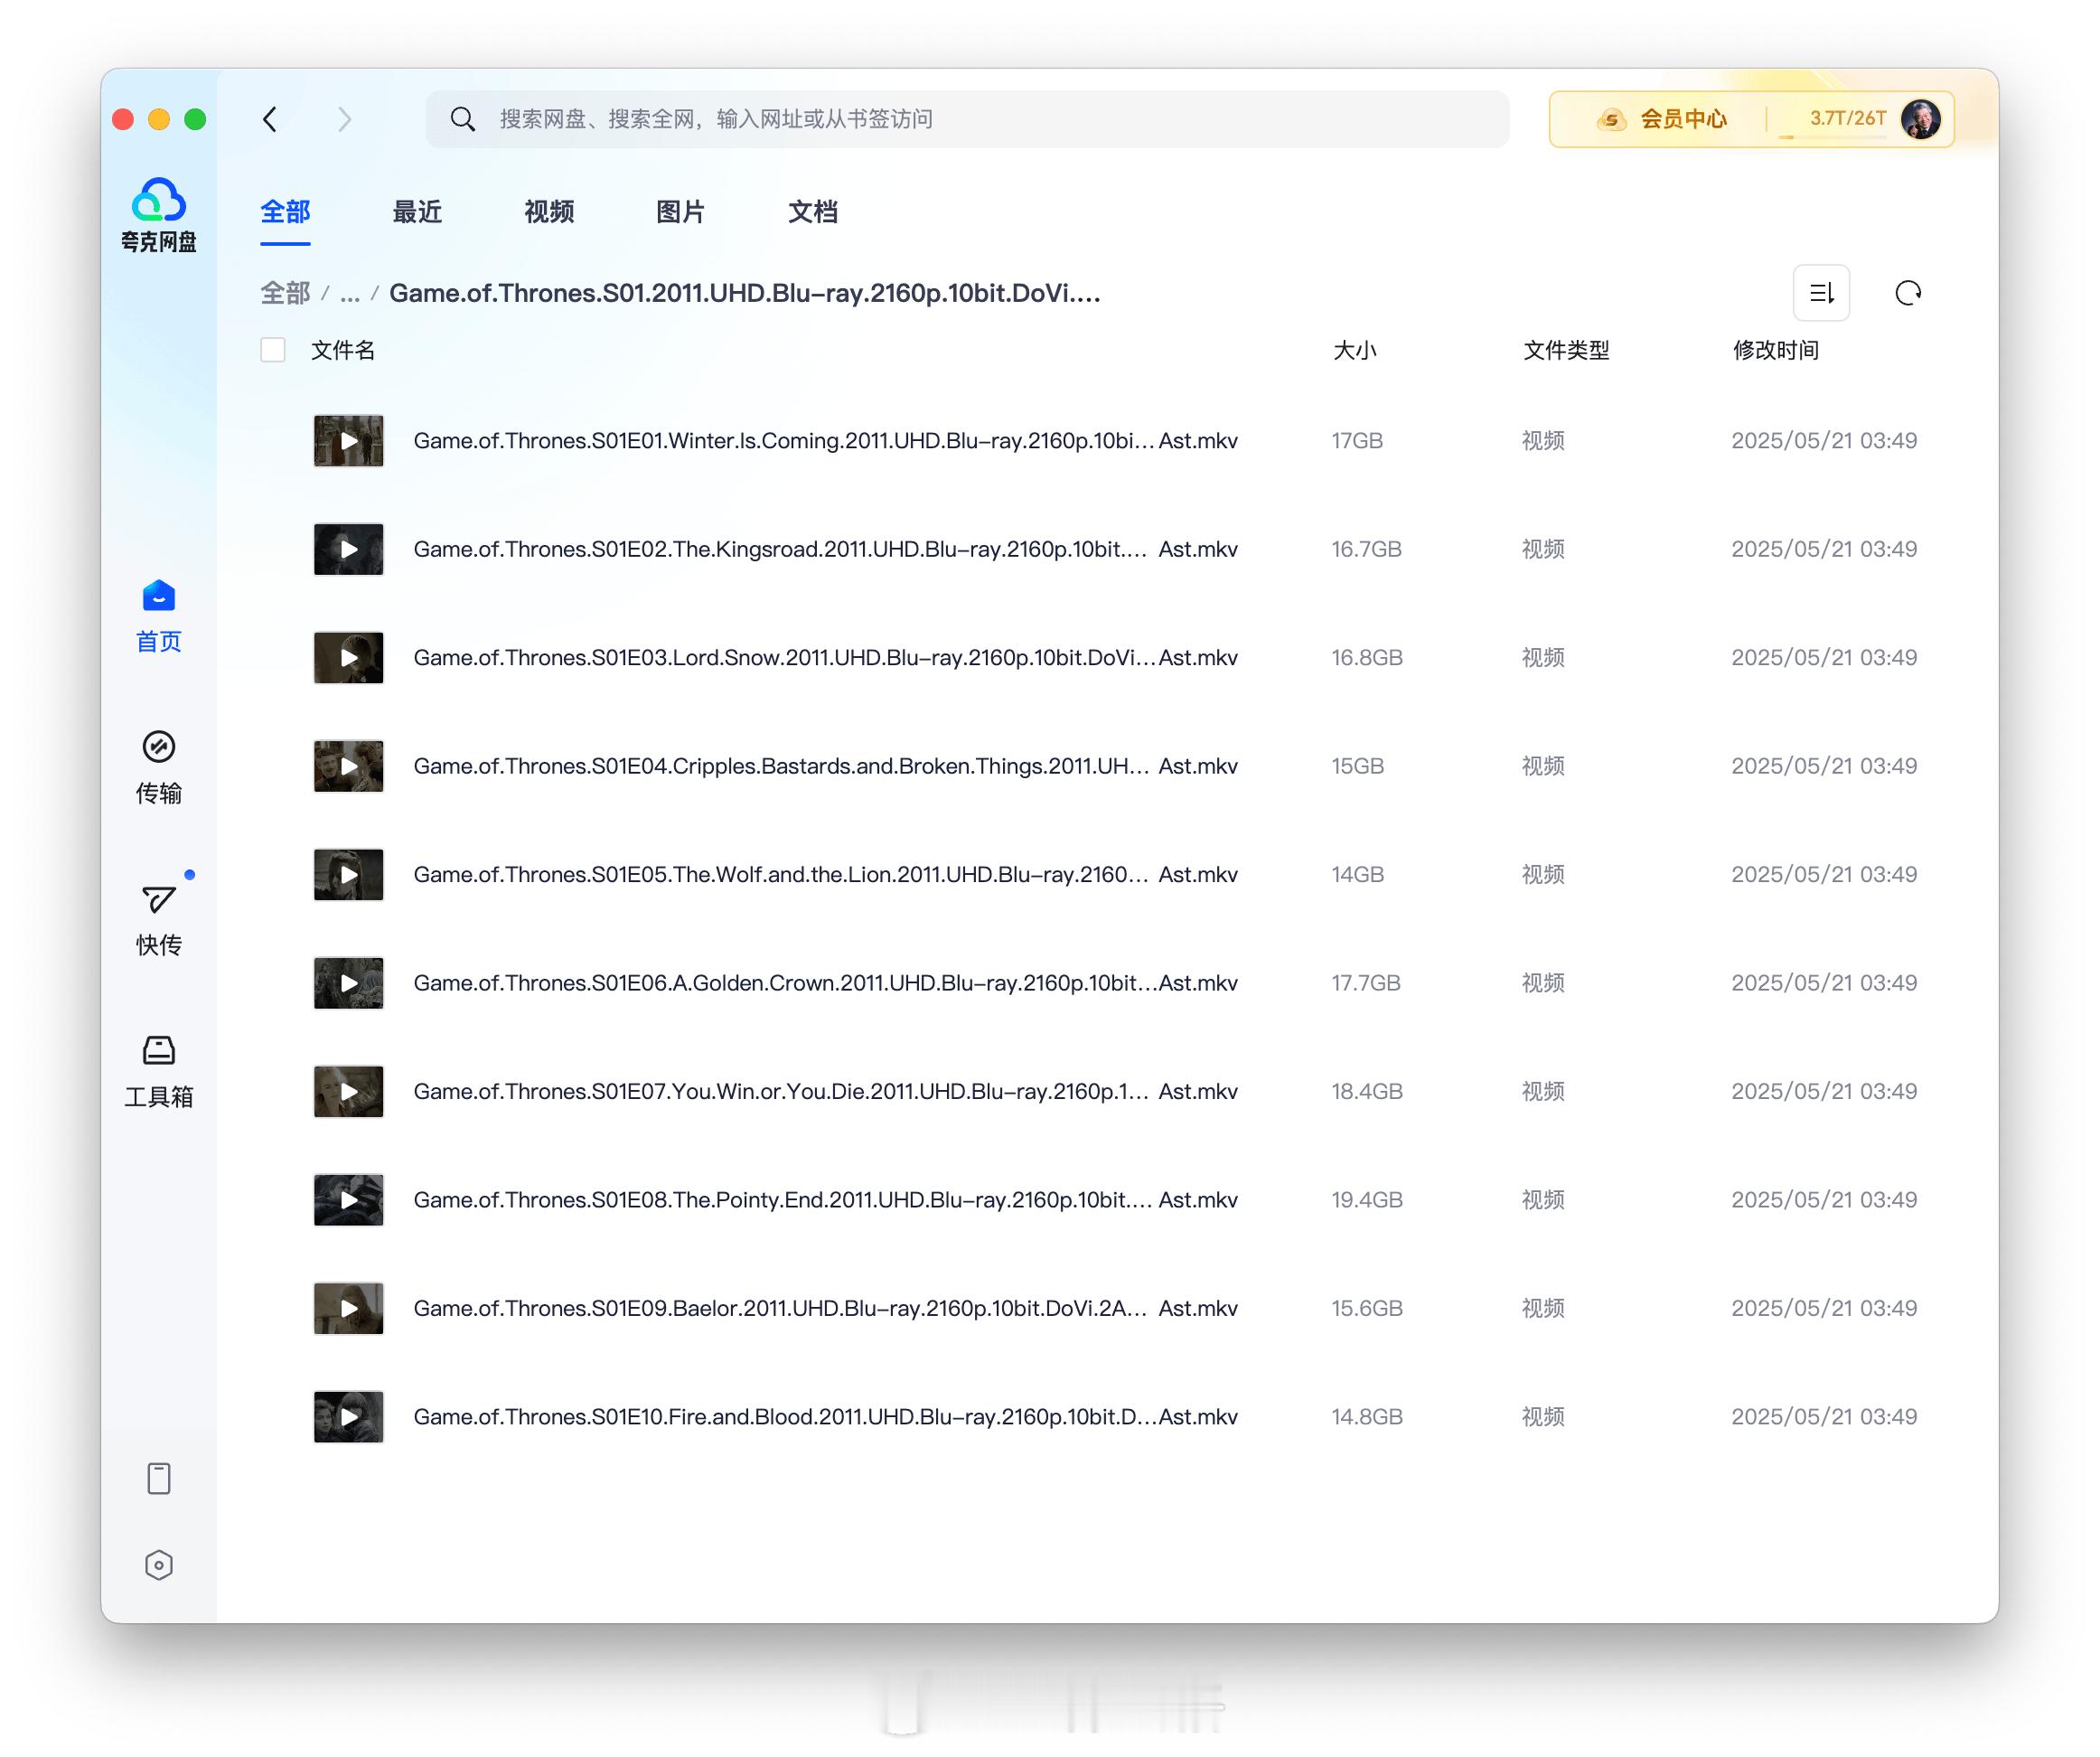Open the sort order dropdown button
Viewport: 2100px width, 1757px height.
pyautogui.click(x=1821, y=293)
